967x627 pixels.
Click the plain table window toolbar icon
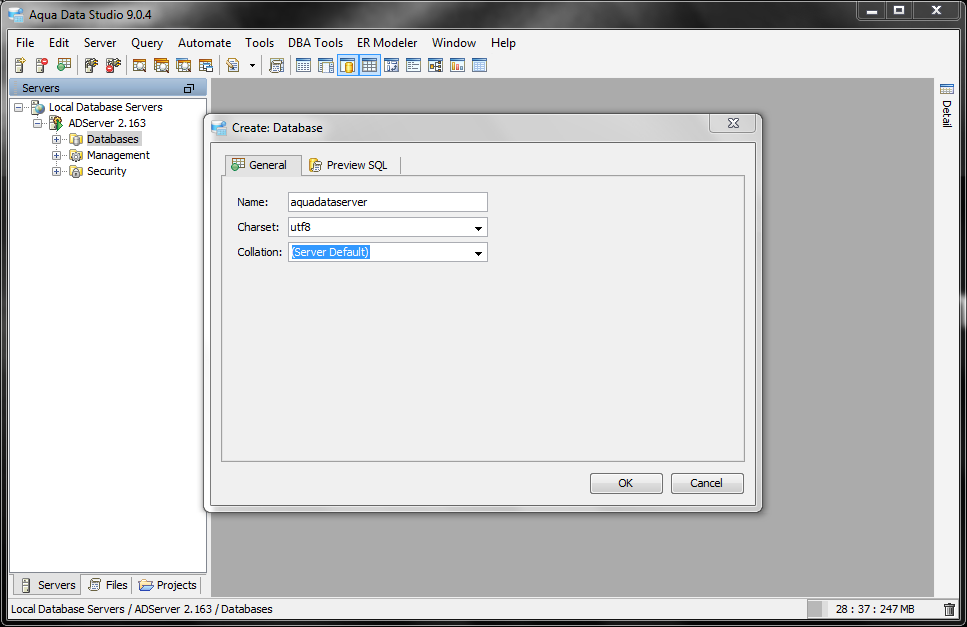pos(303,65)
